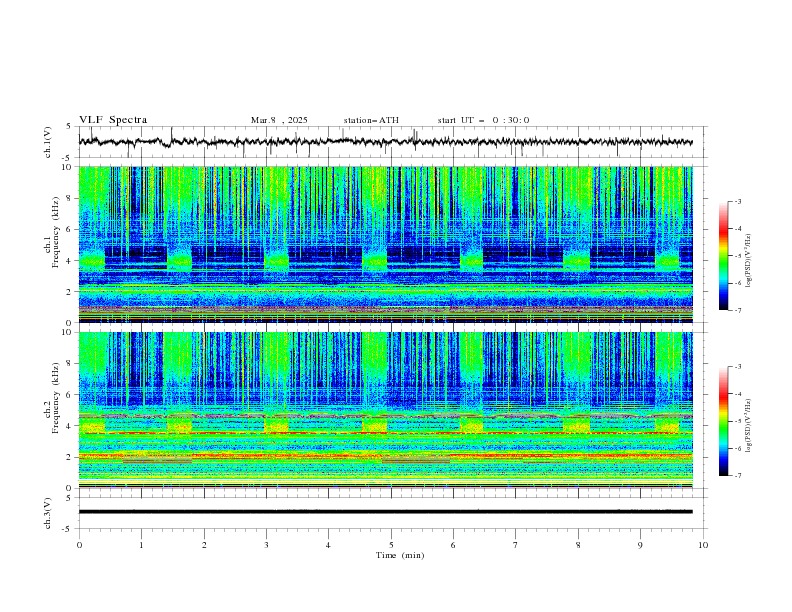Click time axis tick label "2"
Screen dimensions: 792x612
tap(204, 545)
